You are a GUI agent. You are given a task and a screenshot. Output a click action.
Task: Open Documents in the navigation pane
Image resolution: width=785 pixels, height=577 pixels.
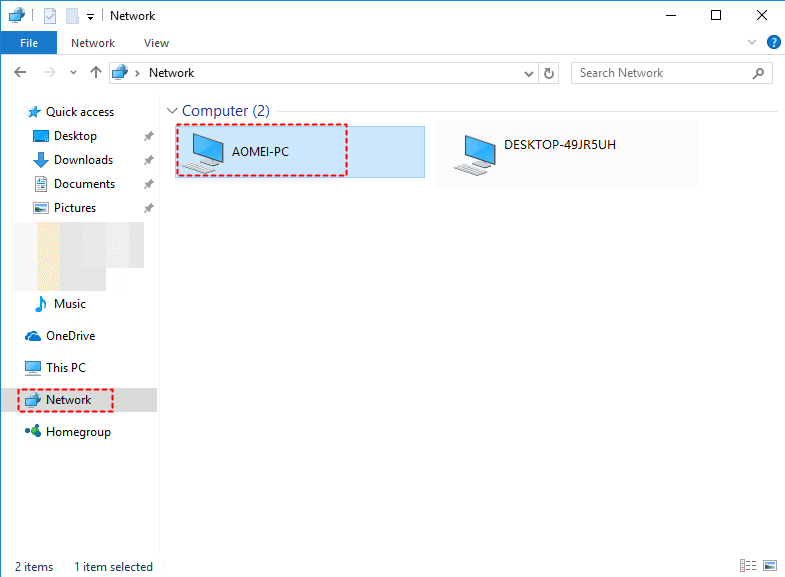85,184
